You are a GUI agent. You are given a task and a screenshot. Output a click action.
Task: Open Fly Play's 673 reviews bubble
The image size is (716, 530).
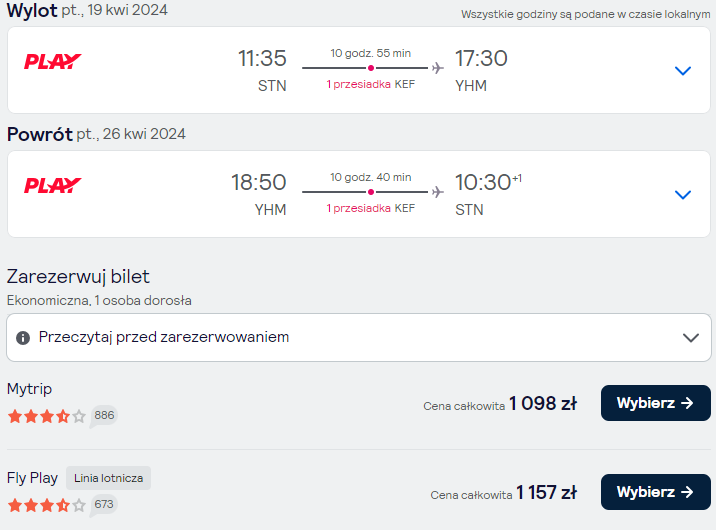click(104, 505)
